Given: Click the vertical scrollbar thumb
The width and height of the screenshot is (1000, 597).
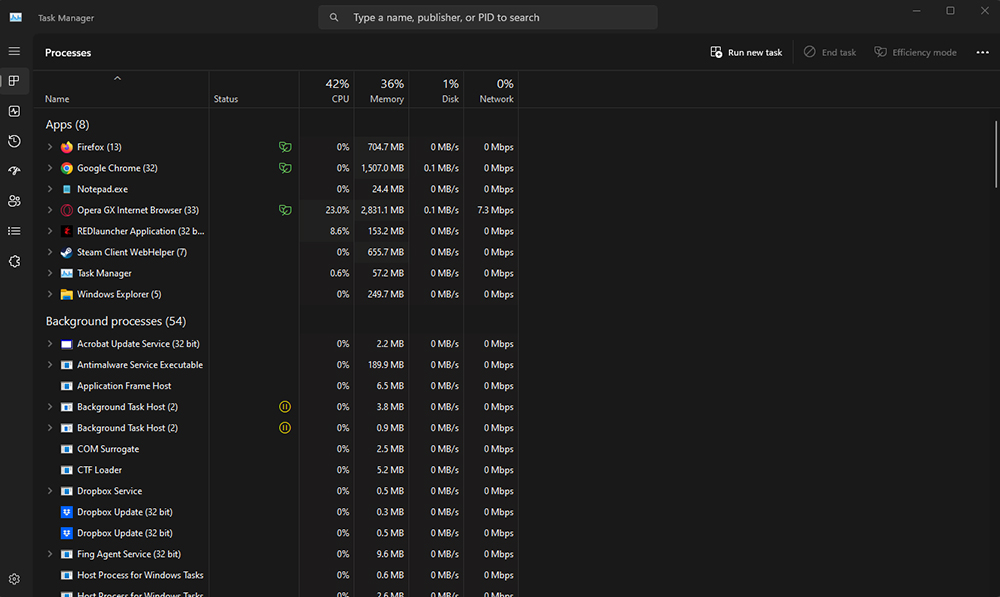Looking at the screenshot, I should [996, 154].
